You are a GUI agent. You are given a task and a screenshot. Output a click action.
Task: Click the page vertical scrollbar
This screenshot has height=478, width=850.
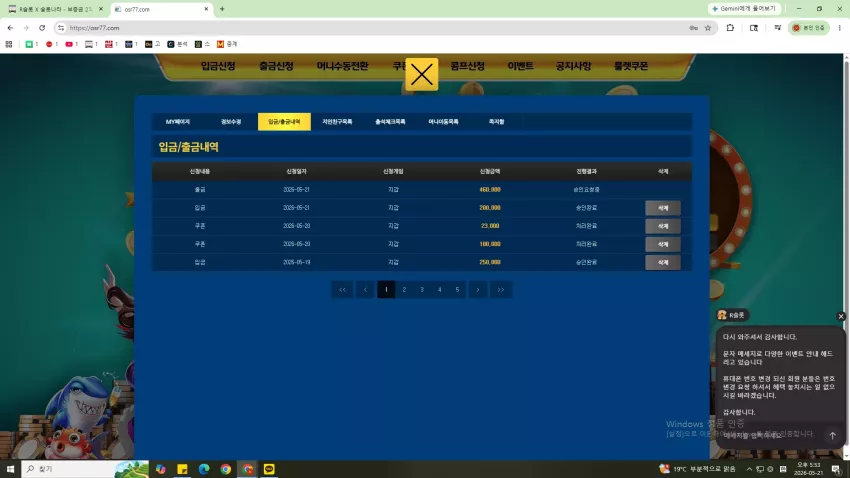click(846, 256)
